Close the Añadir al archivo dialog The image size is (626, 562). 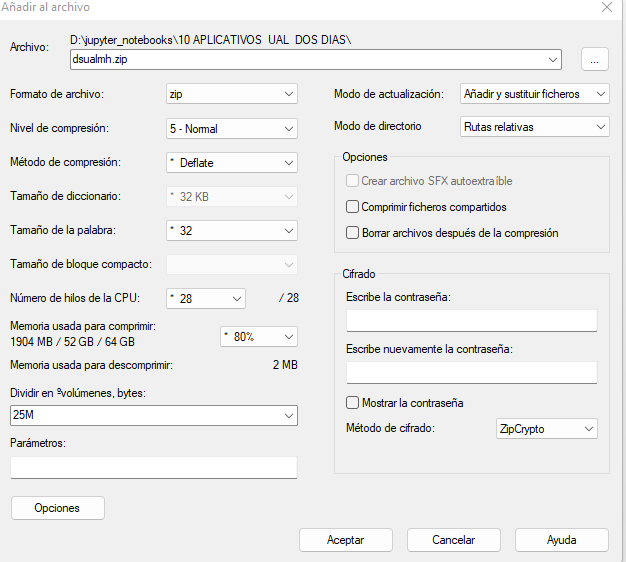coord(606,8)
